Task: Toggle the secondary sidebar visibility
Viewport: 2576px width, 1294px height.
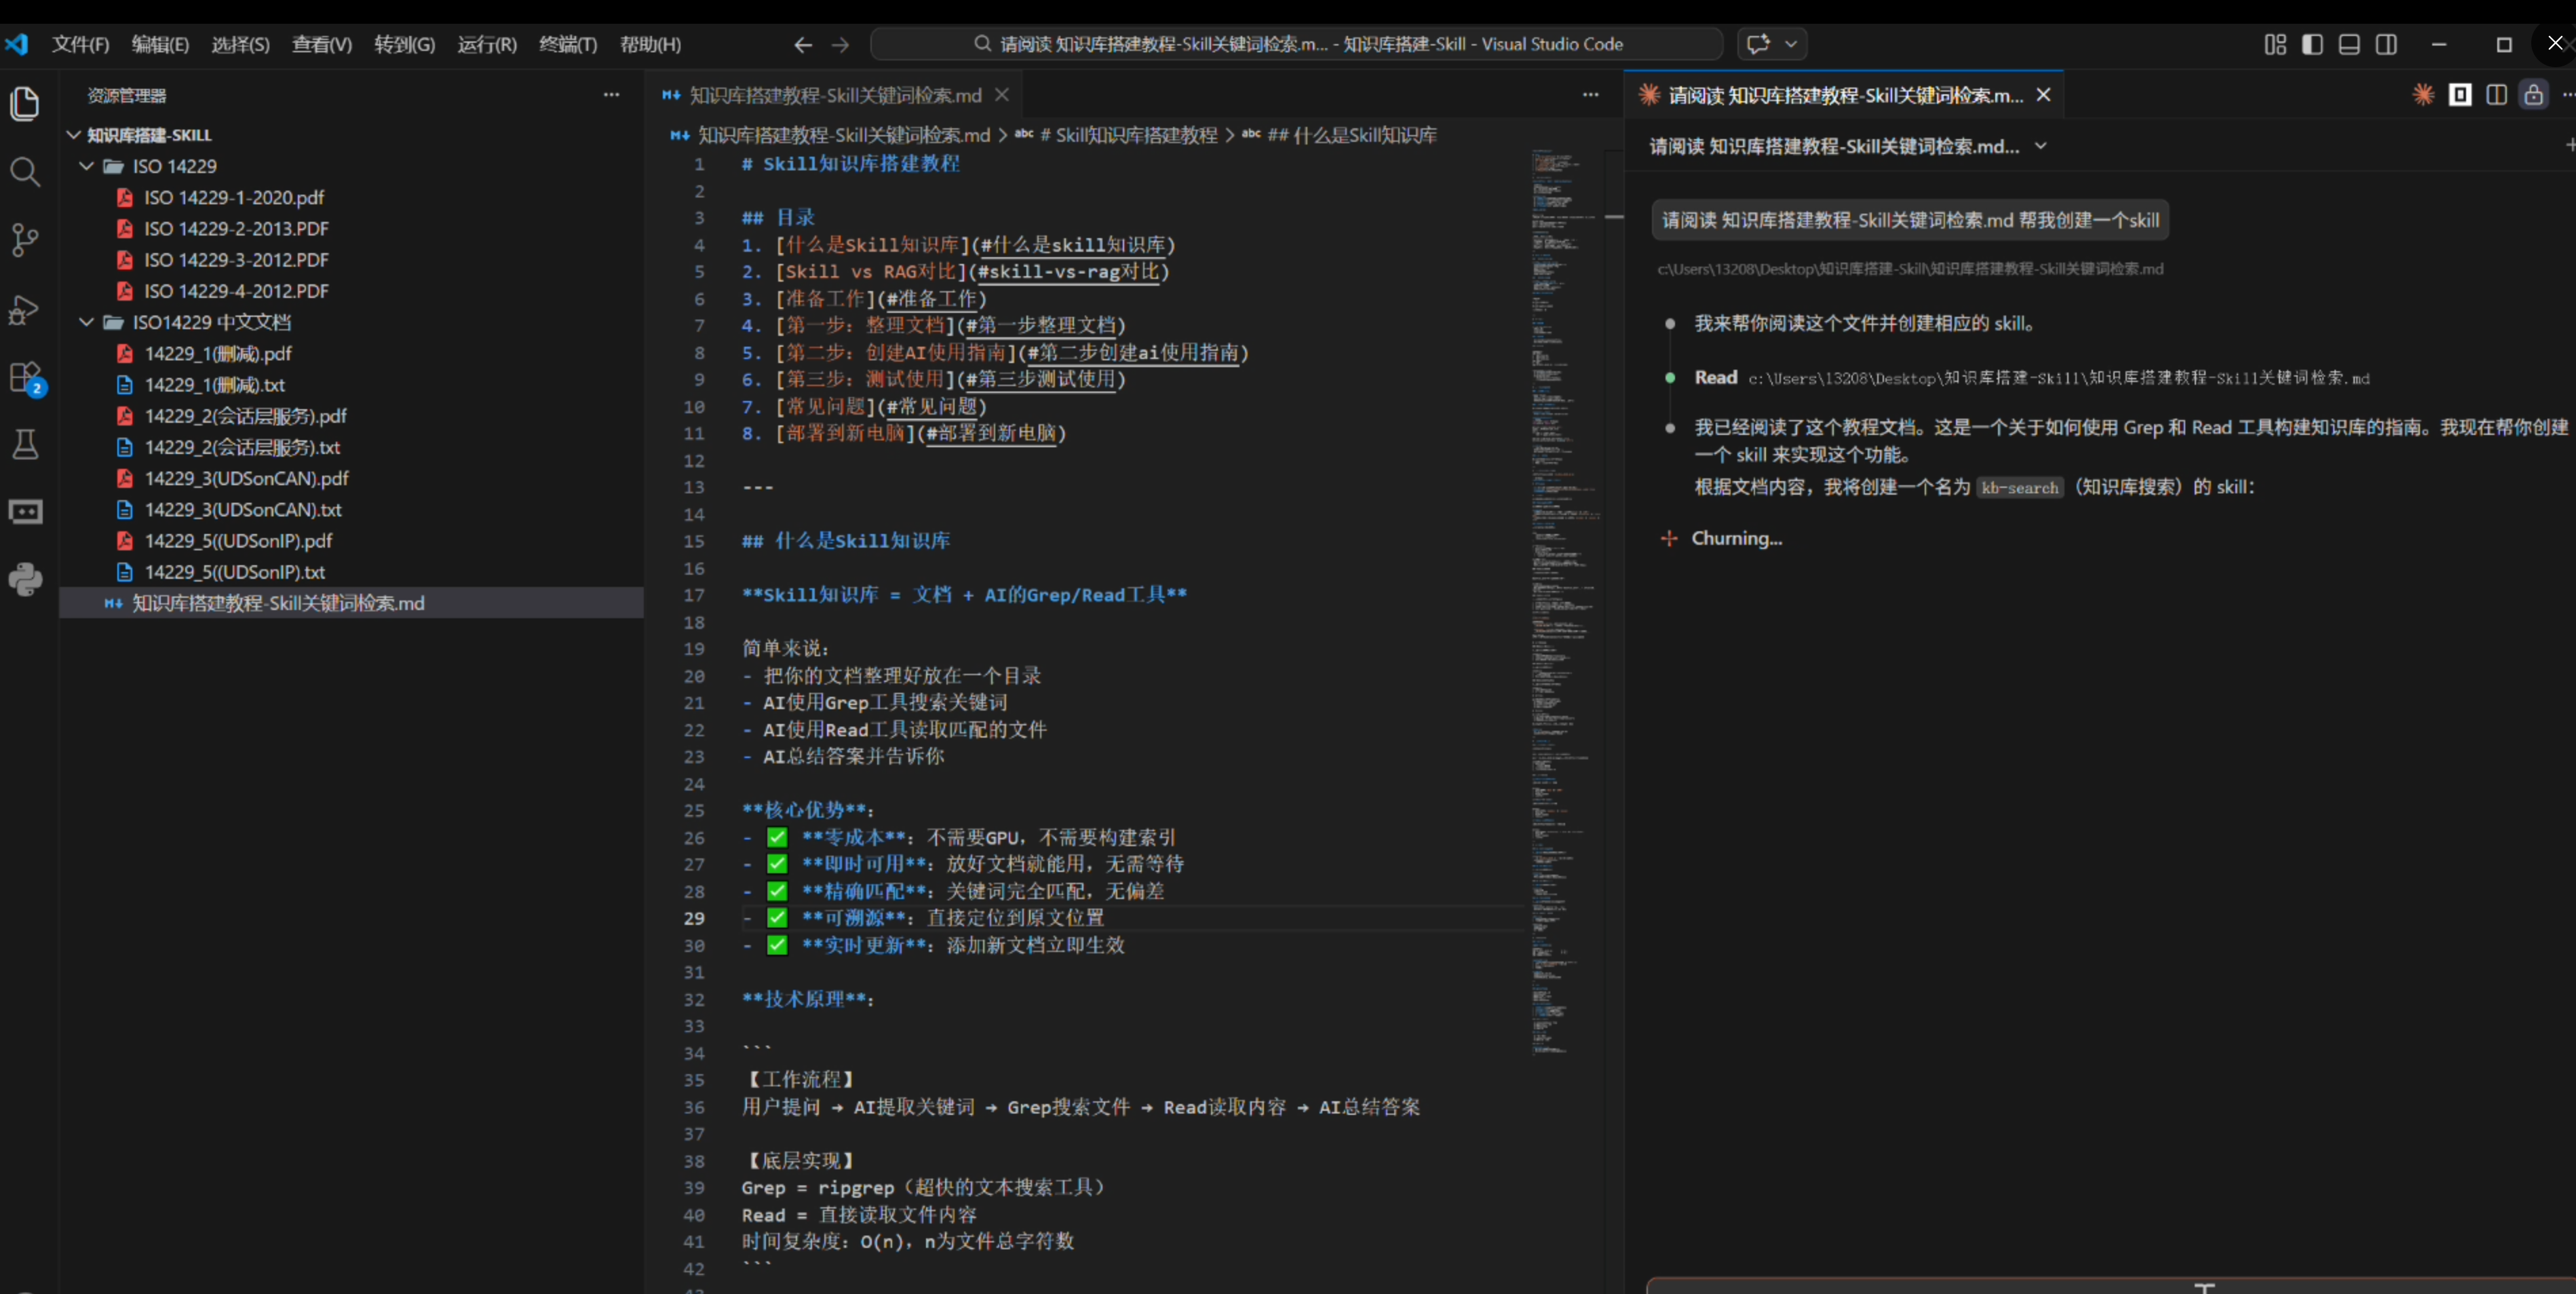Action: [2387, 44]
